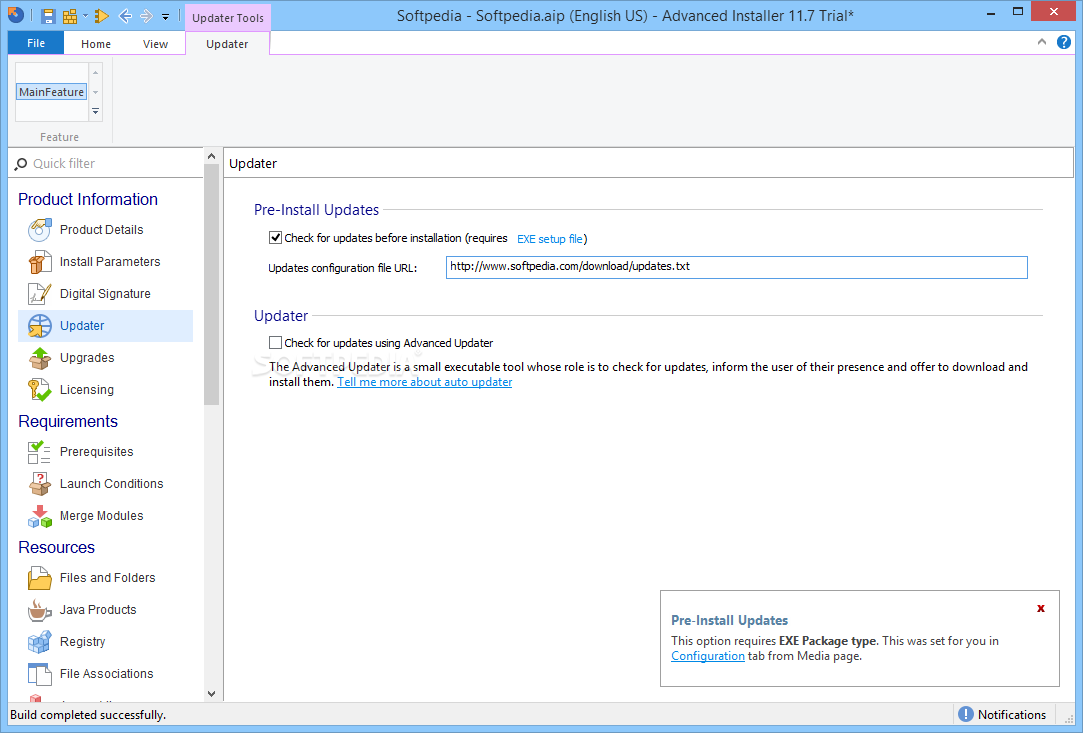Click the Updater globe icon in the sidebar

(39, 326)
